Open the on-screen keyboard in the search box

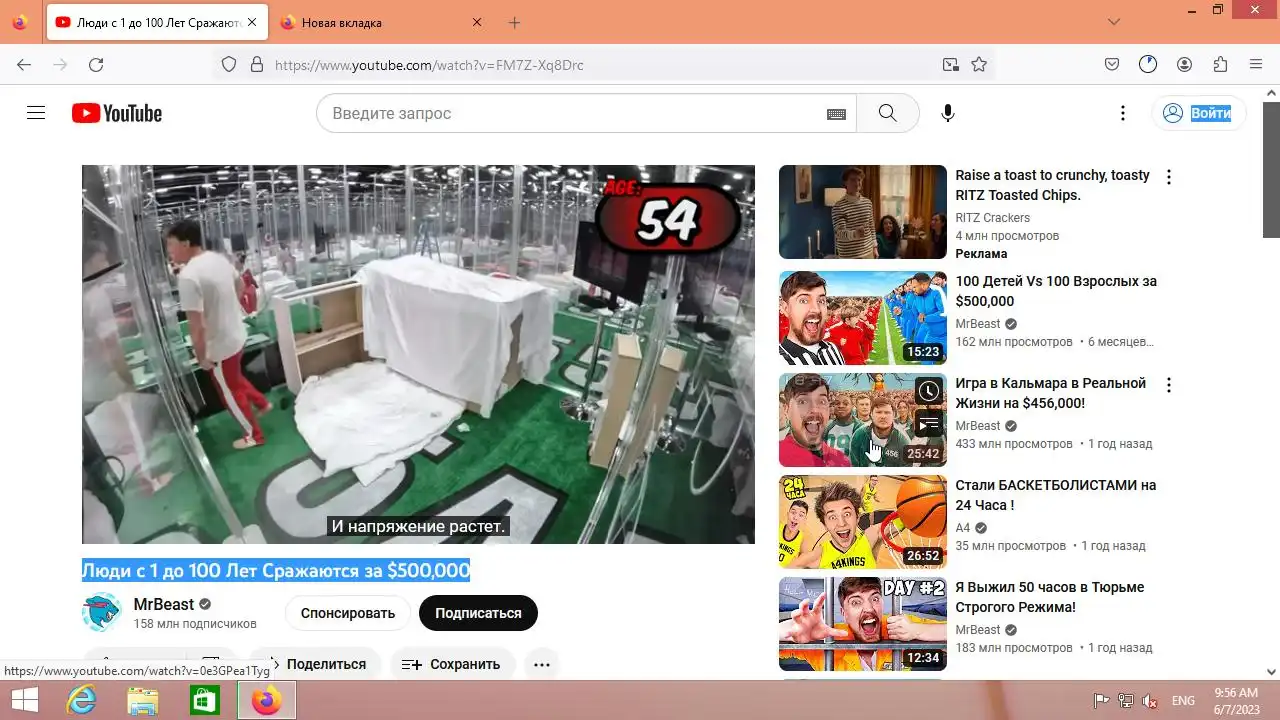pyautogui.click(x=836, y=114)
